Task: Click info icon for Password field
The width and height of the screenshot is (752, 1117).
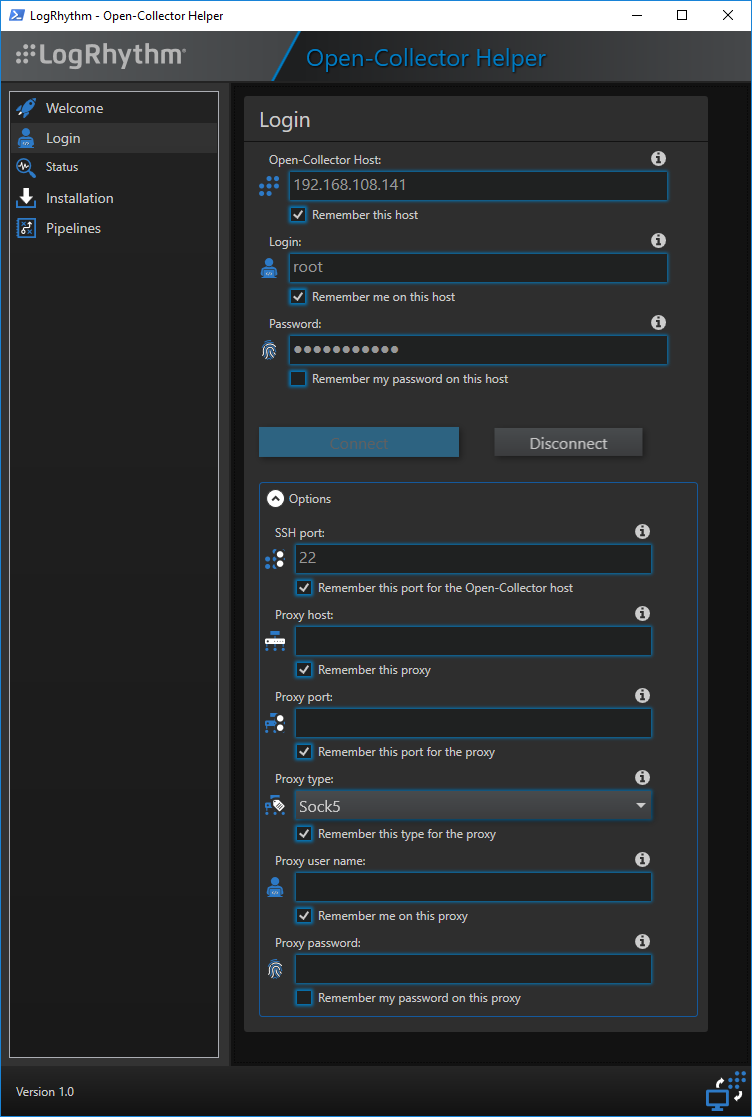Action: point(659,323)
